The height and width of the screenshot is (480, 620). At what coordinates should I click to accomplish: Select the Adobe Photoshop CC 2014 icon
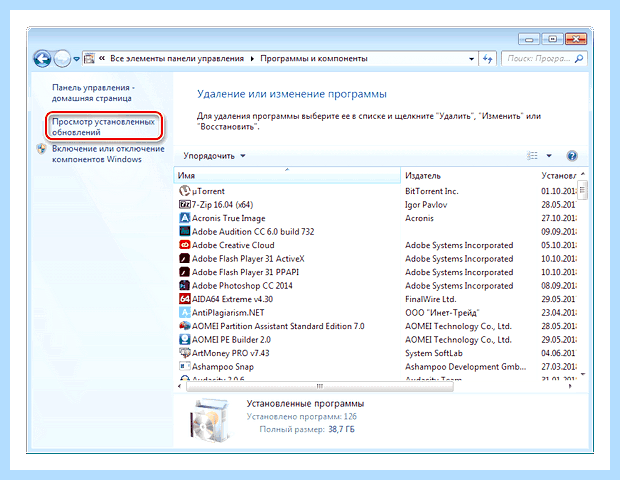184,285
